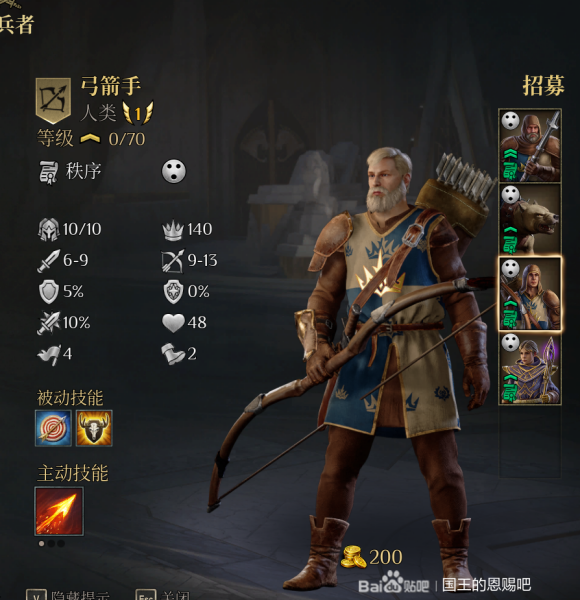Select the mage recruit portrait
Viewport: 580px width, 600px height.
[x=530, y=368]
